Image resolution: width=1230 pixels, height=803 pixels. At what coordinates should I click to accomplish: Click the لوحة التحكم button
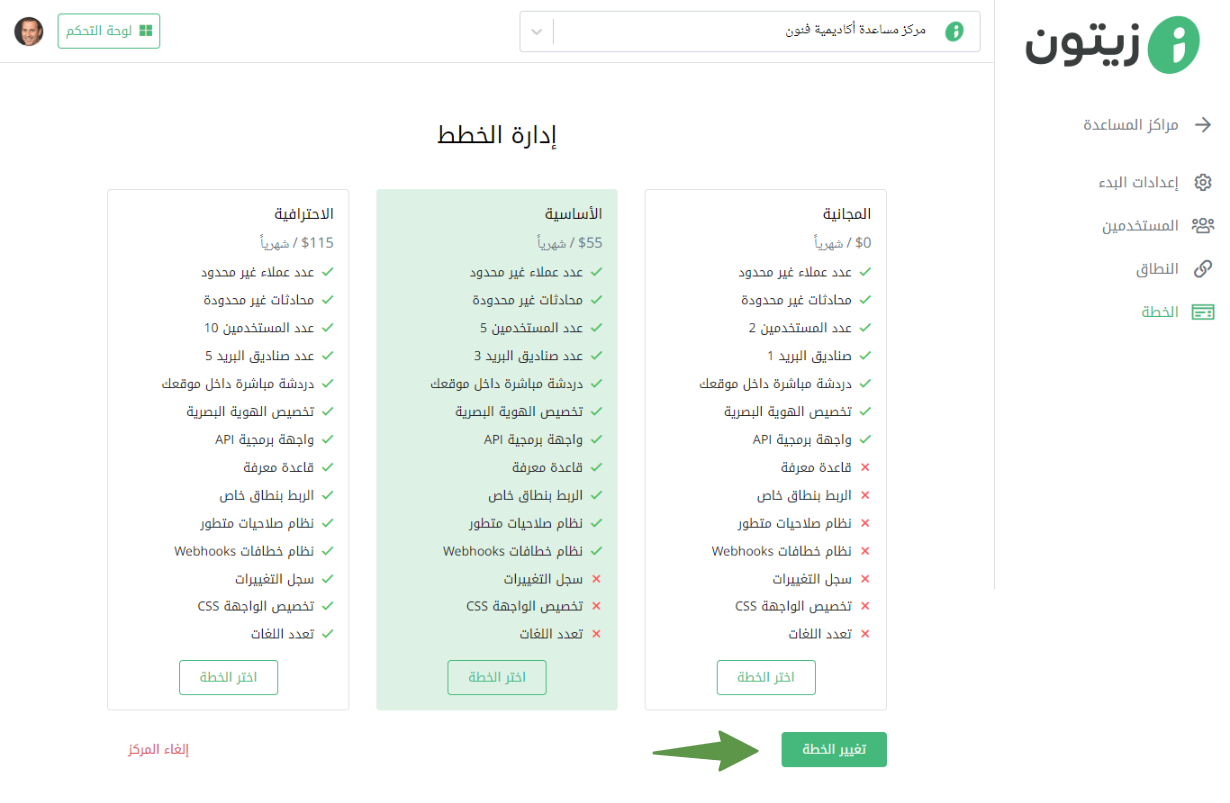coord(109,31)
